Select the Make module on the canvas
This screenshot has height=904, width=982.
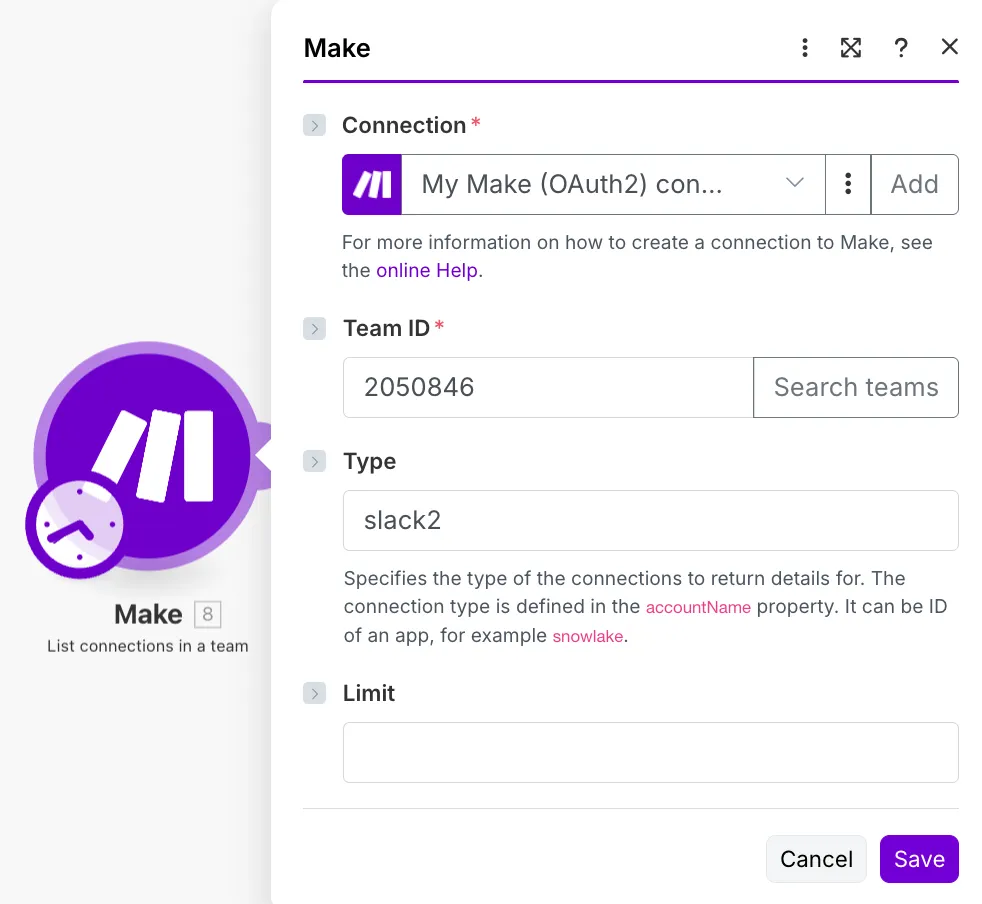point(148,456)
